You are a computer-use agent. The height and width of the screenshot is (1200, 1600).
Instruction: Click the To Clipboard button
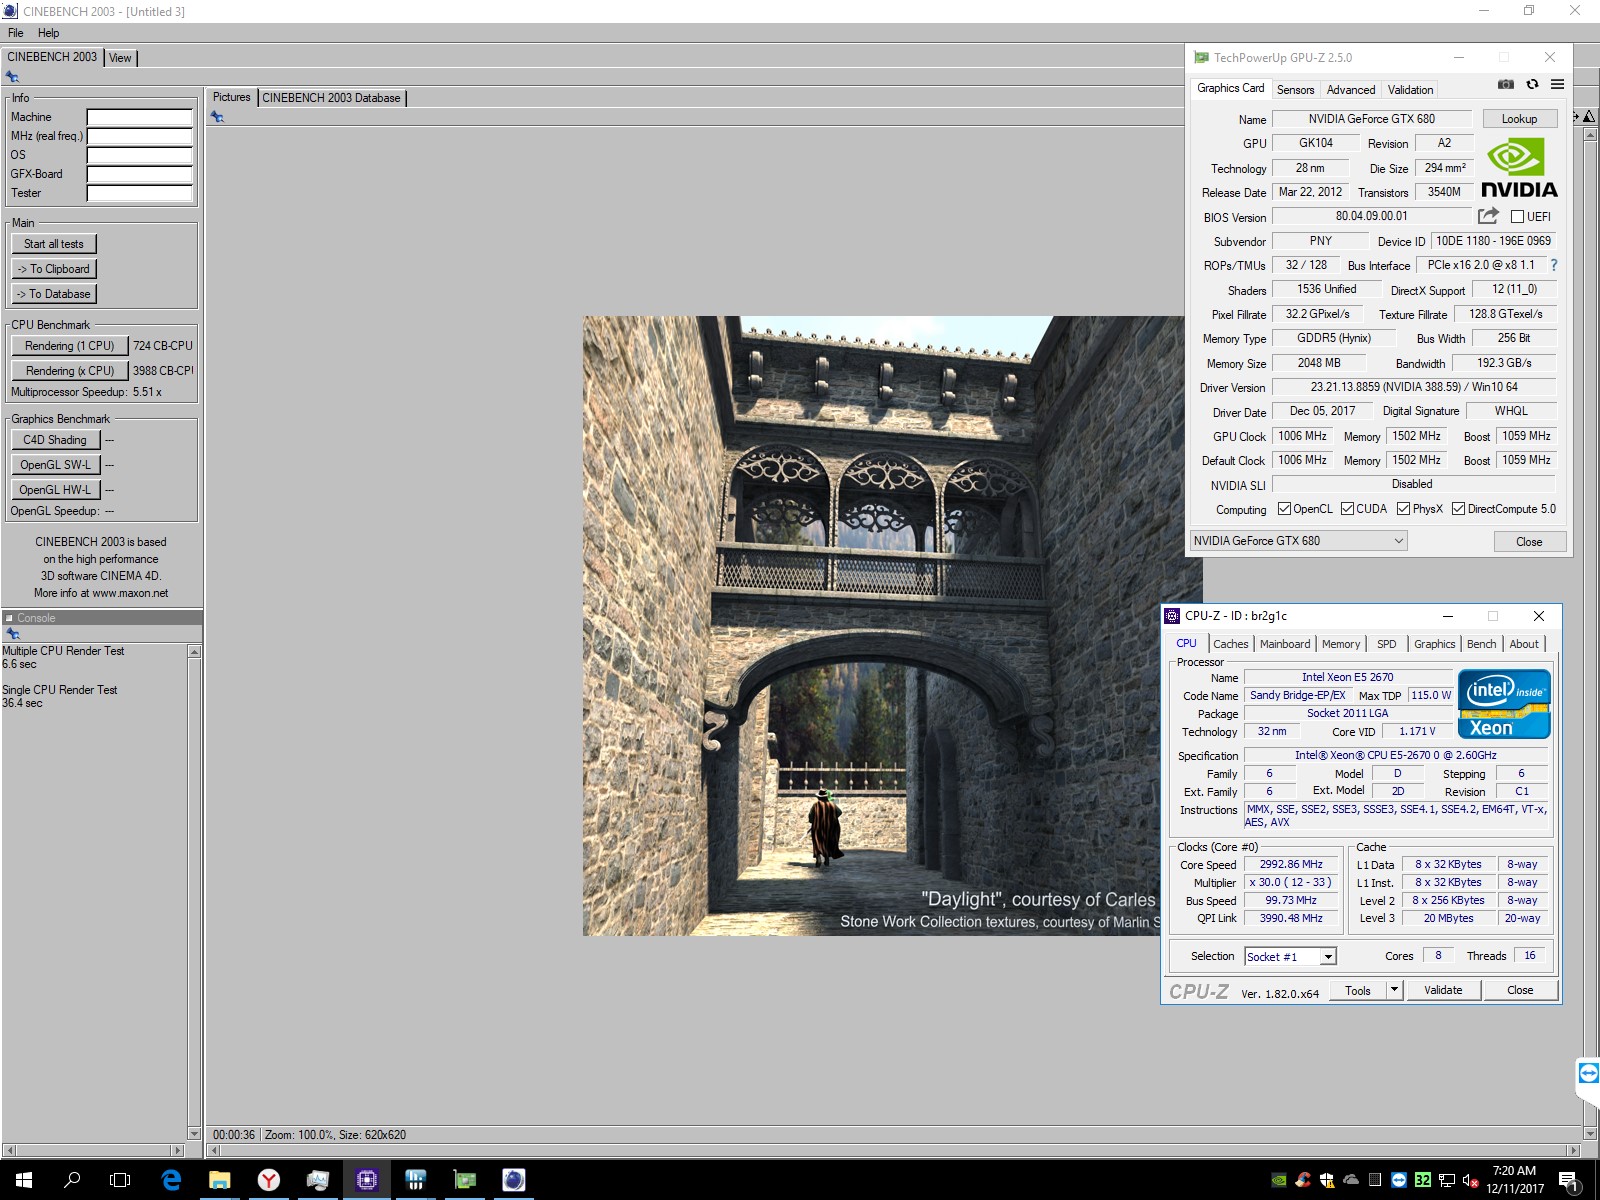[54, 269]
